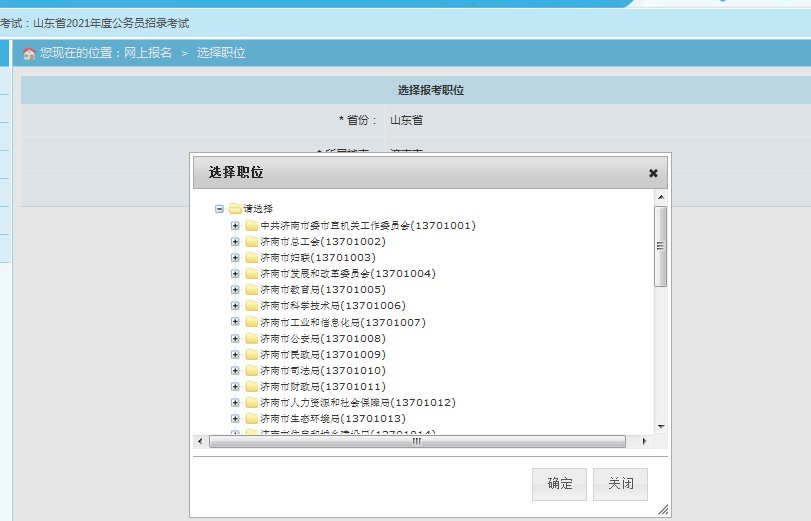Select 济南市公安局(13701008)

[x=323, y=339]
